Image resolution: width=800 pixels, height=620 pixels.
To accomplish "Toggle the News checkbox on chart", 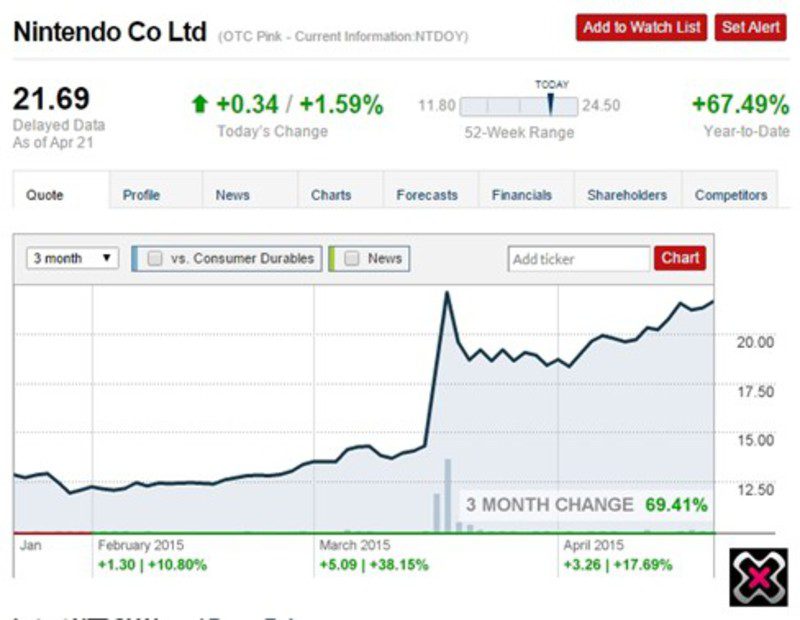I will coord(351,258).
